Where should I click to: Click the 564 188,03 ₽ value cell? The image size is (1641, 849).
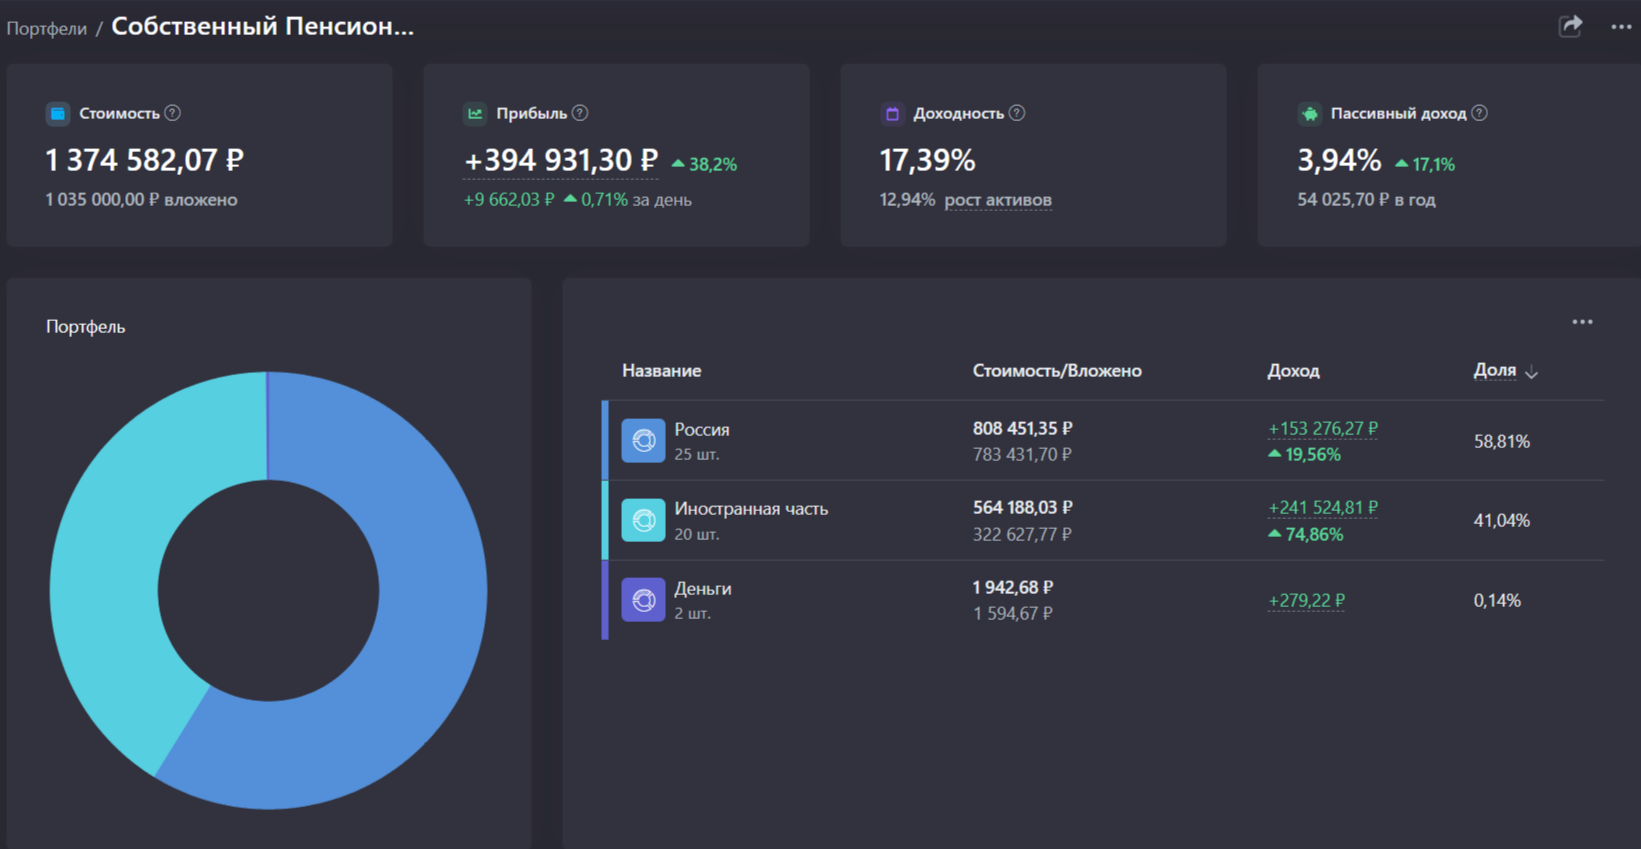1022,508
